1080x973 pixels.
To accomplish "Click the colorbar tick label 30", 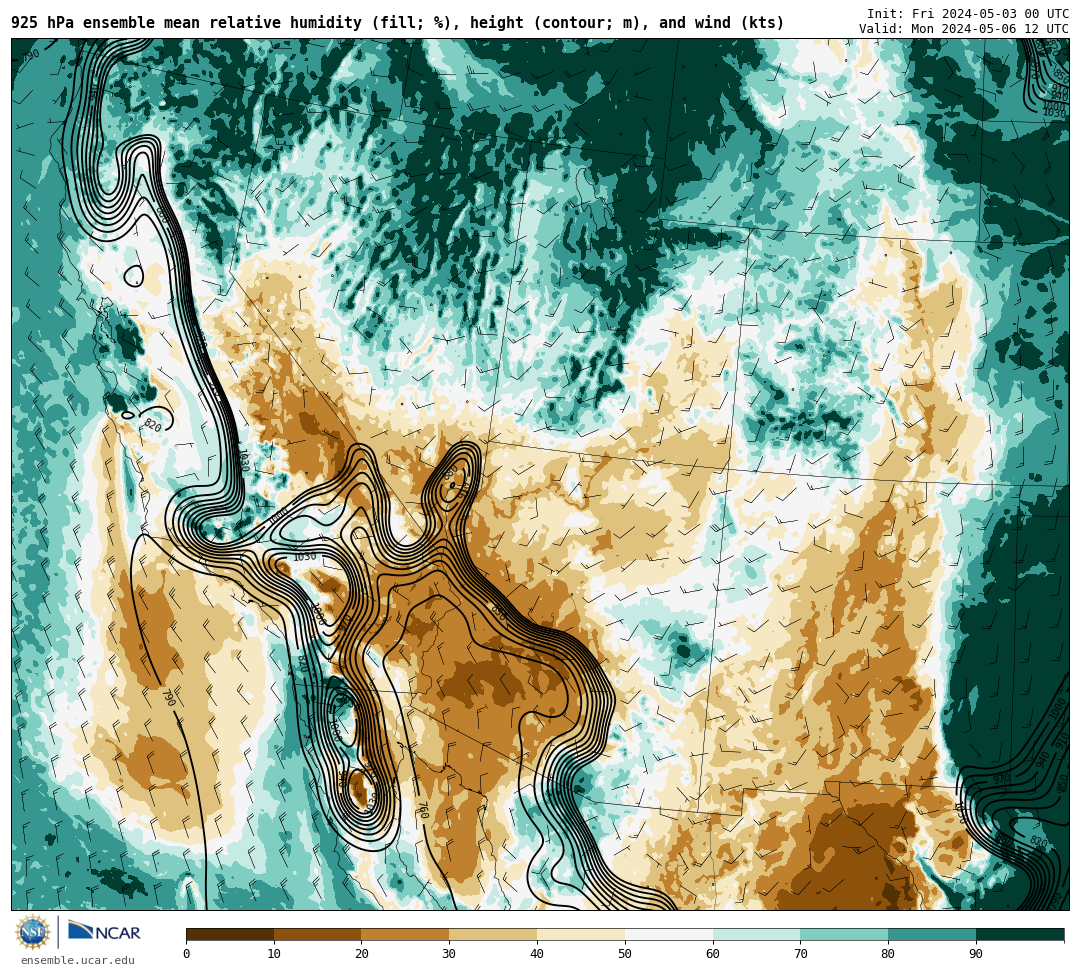I will [449, 954].
